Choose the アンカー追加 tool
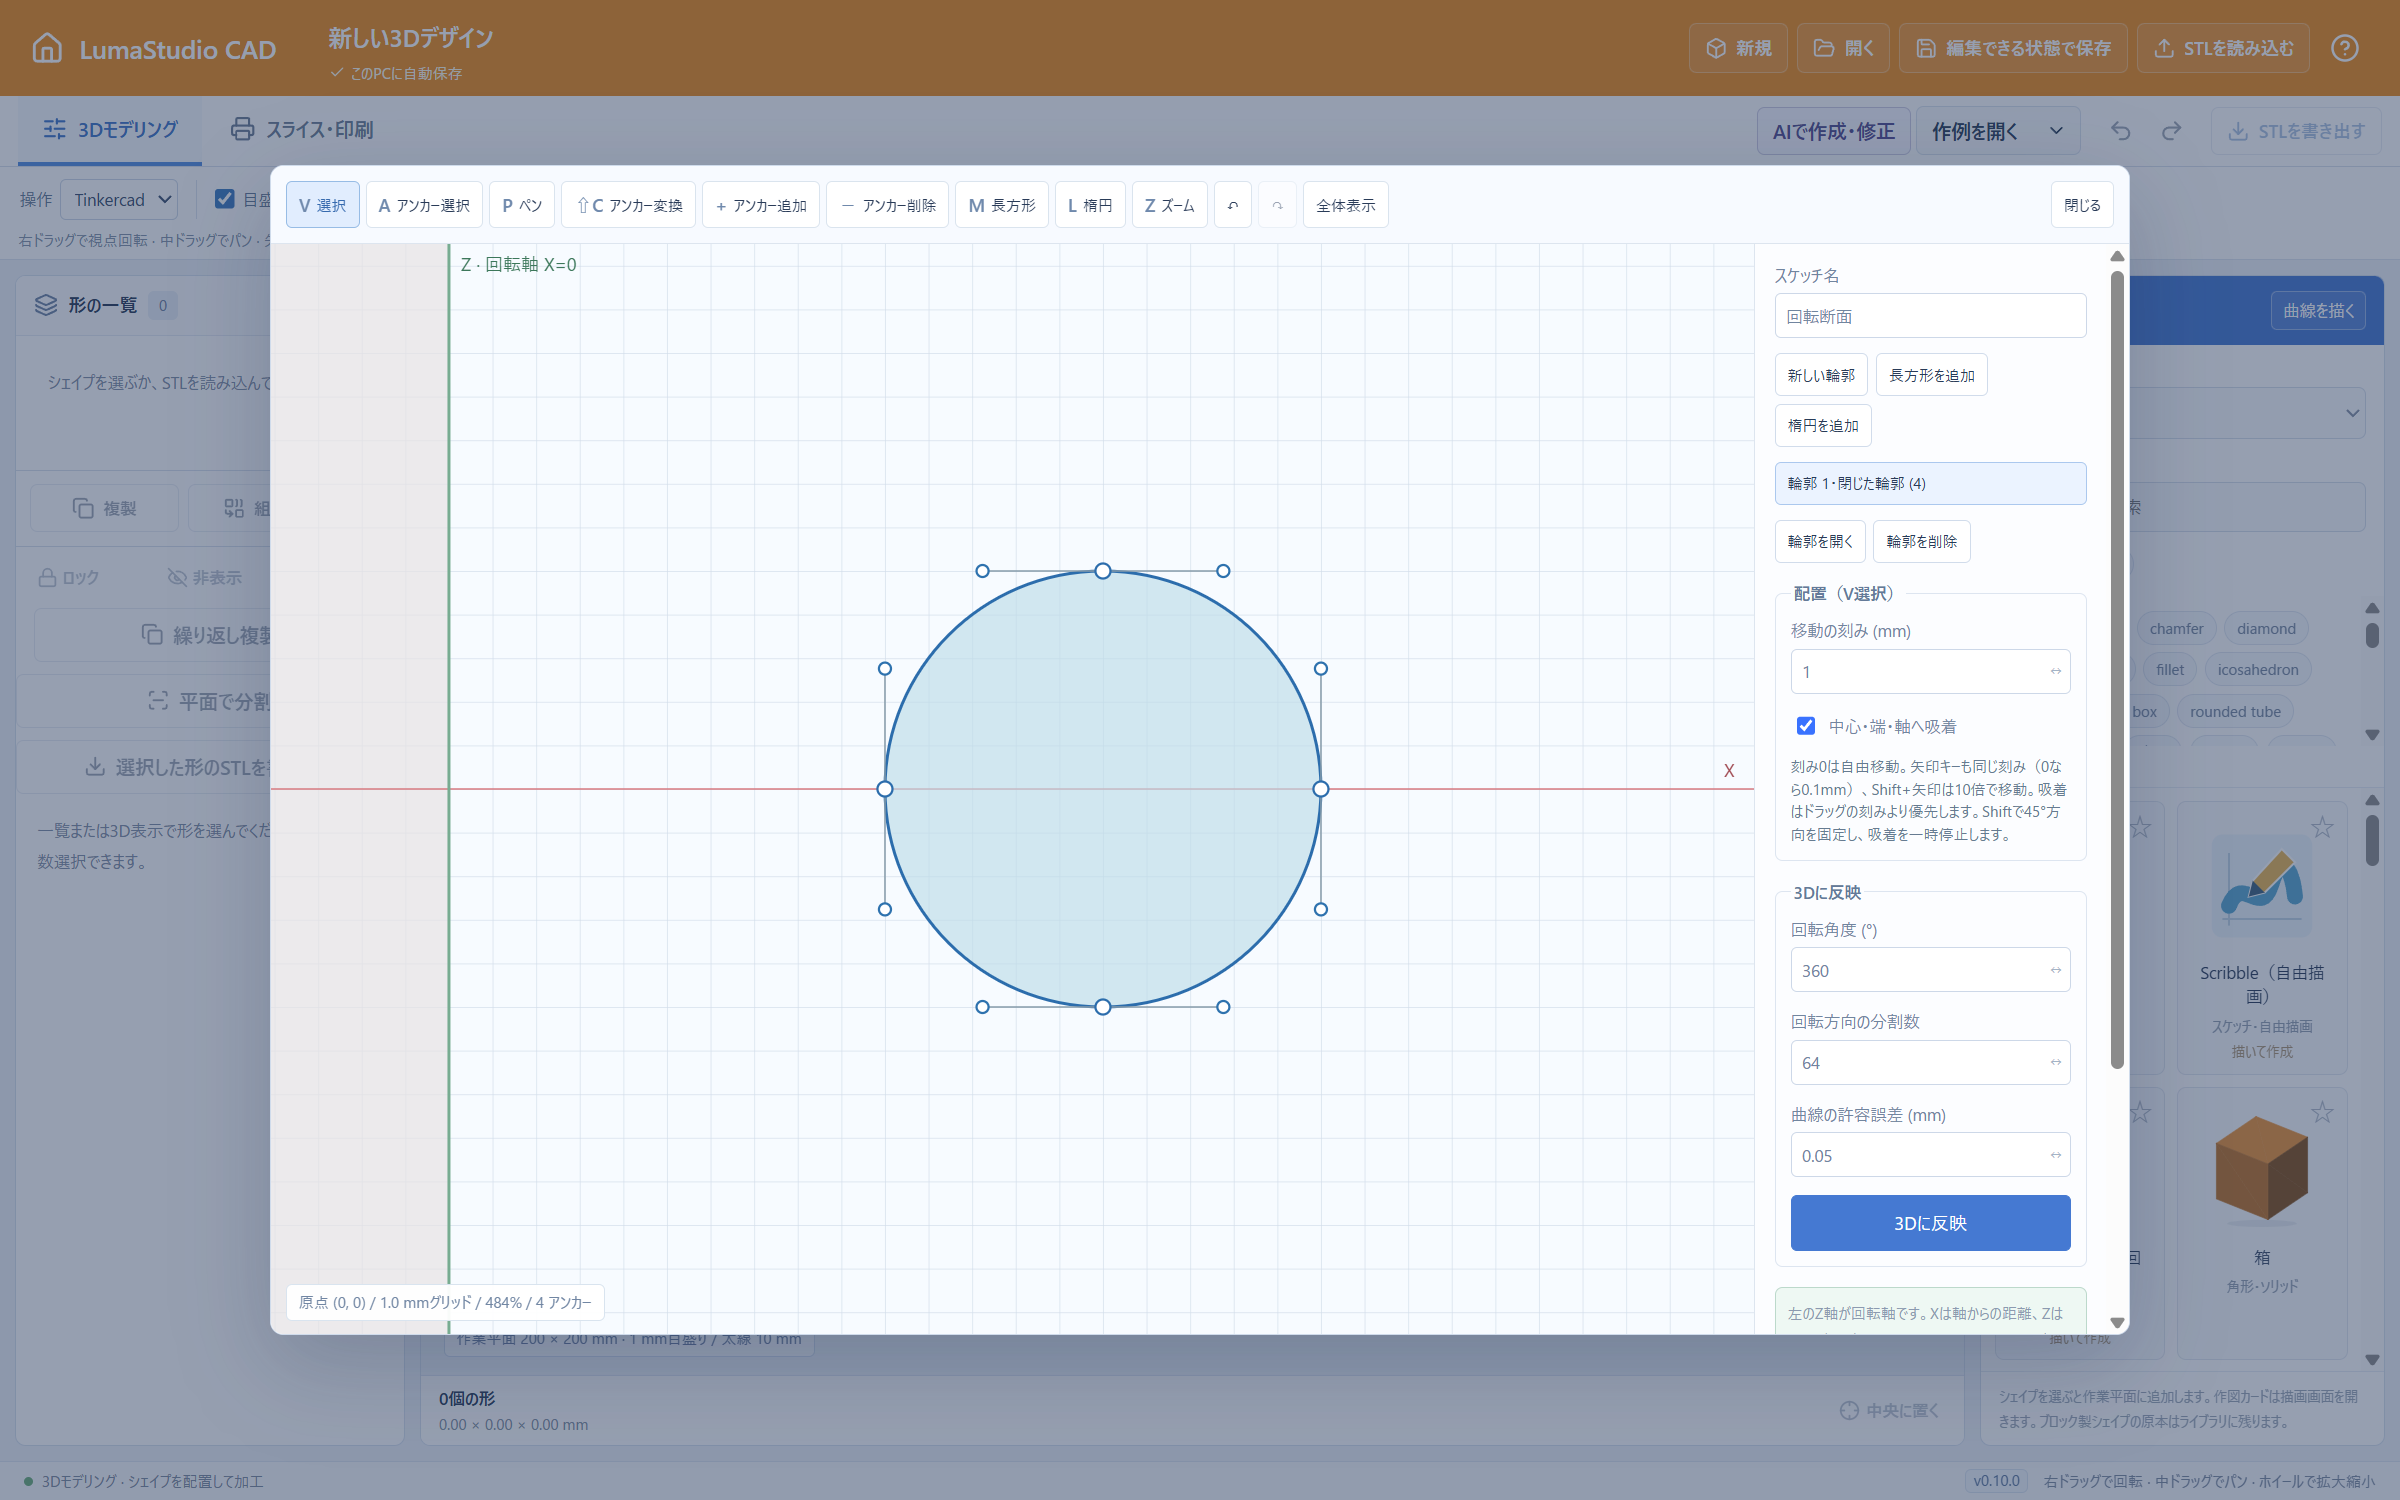 click(761, 205)
